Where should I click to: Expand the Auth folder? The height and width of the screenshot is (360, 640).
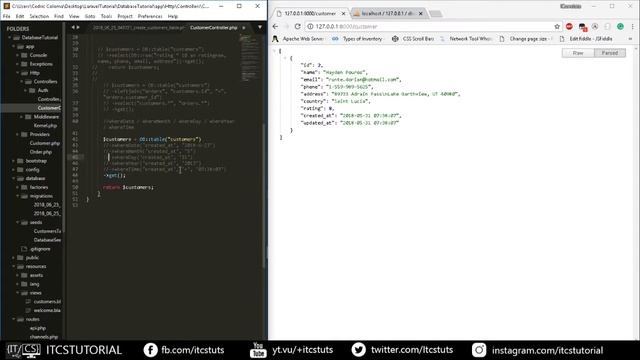point(26,91)
